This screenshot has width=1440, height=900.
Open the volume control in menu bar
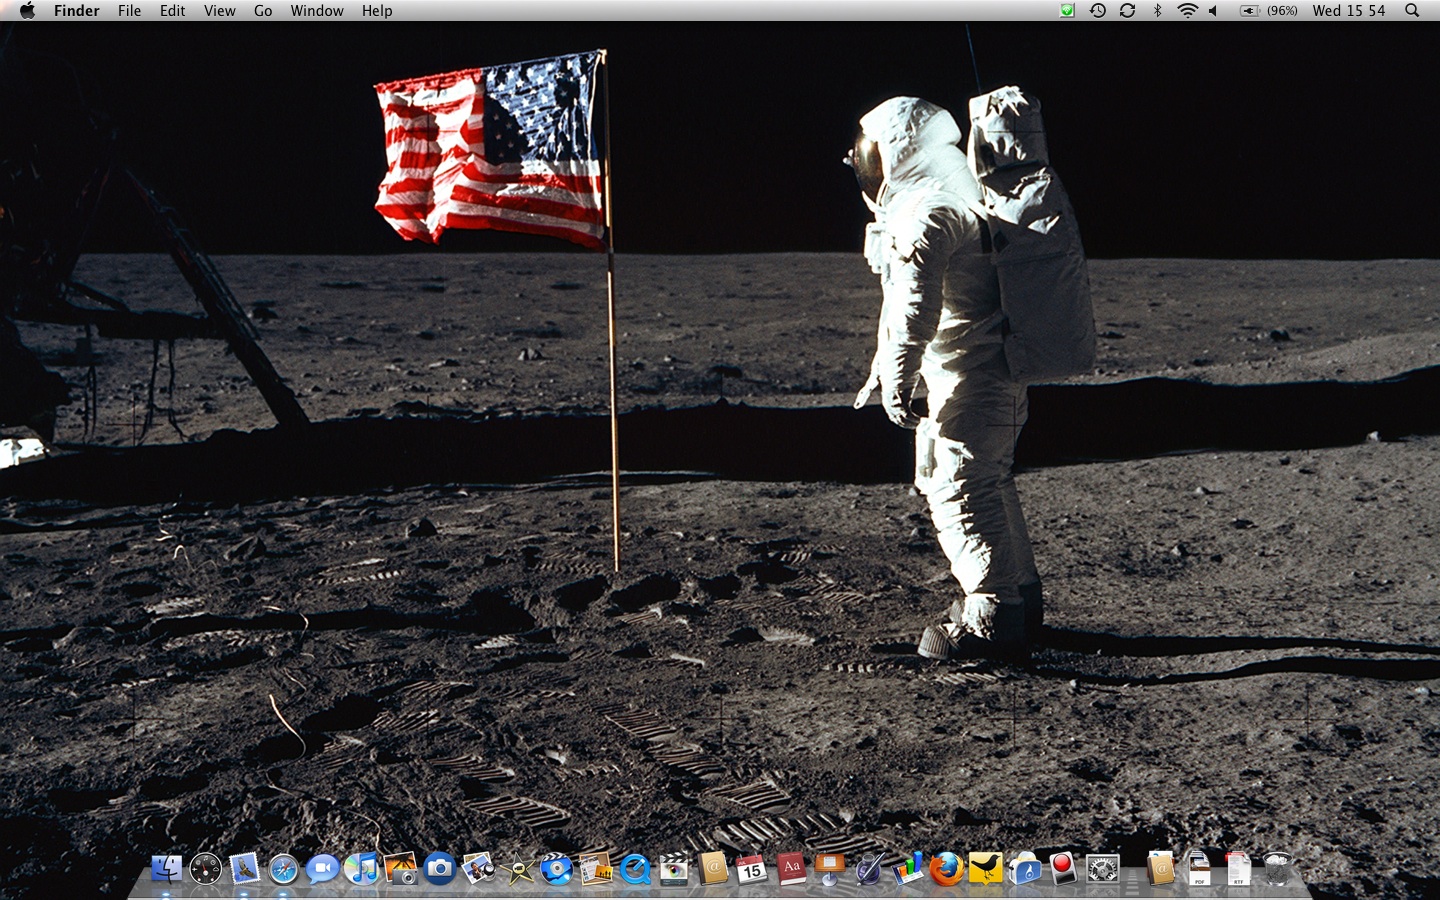coord(1214,11)
